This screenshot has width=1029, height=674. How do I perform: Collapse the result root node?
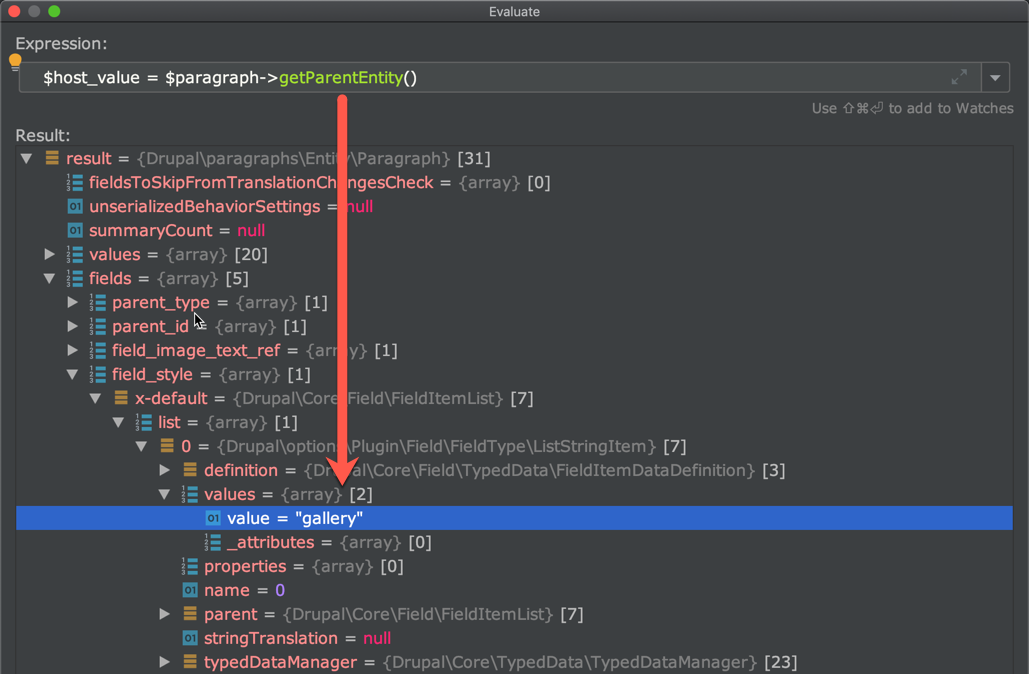27,159
